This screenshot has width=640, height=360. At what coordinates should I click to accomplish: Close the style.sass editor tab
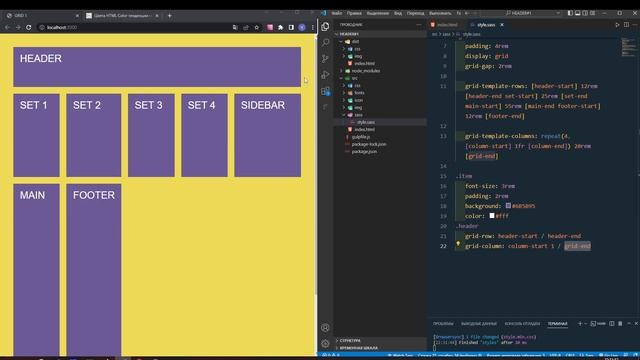pyautogui.click(x=502, y=25)
